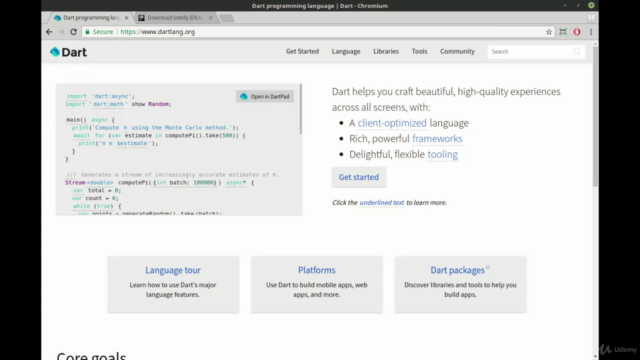This screenshot has height=360, width=640.
Task: Click the "Core goals" heading
Action: 91,356
